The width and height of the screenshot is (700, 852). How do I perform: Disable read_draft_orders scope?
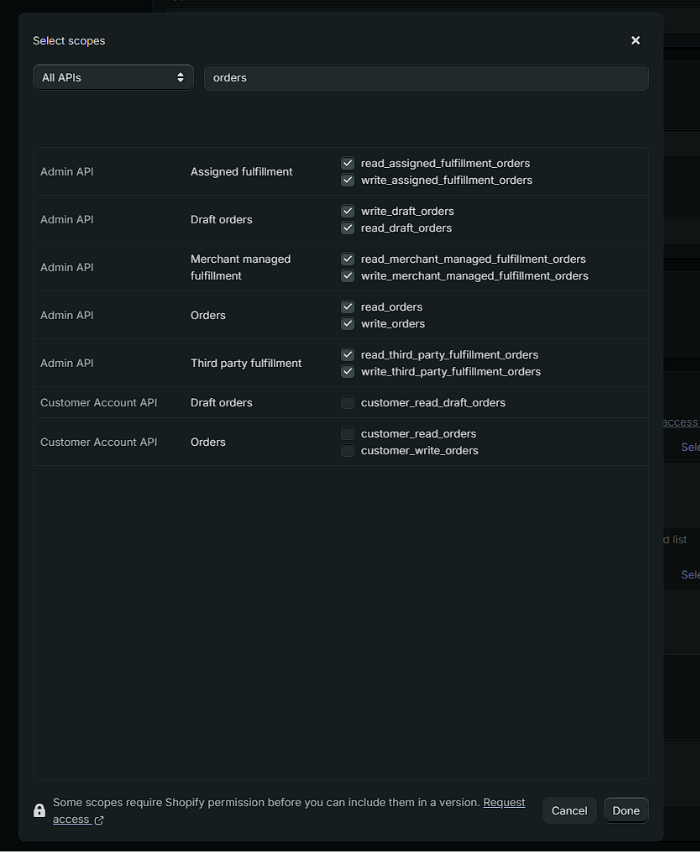347,228
